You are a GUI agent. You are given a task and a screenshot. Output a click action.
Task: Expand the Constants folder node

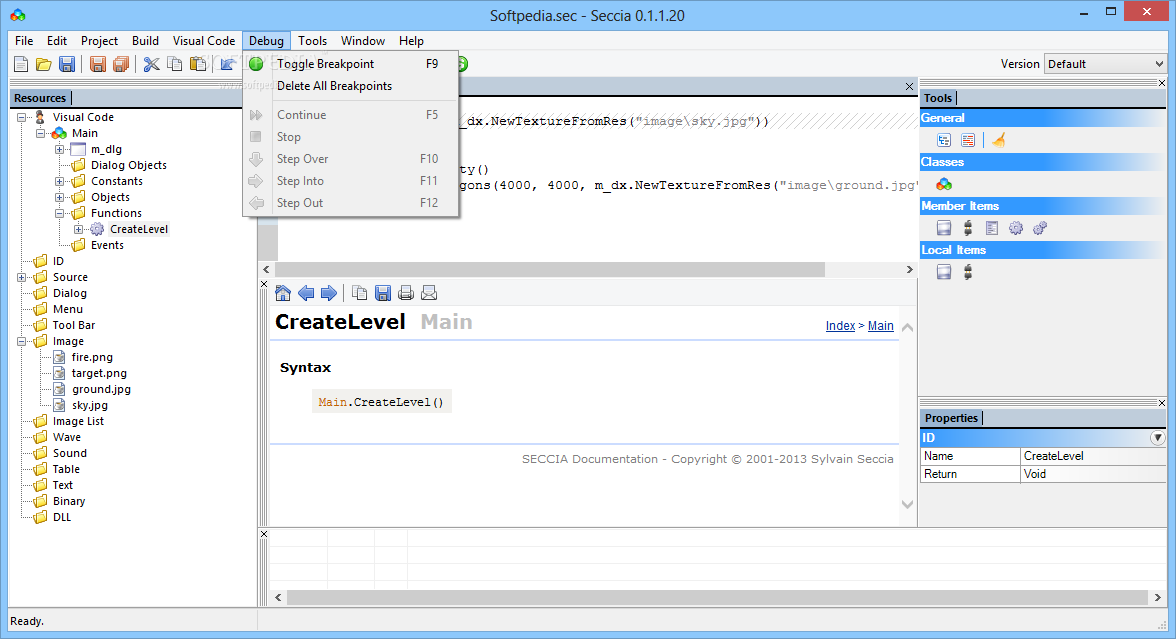pyautogui.click(x=59, y=181)
